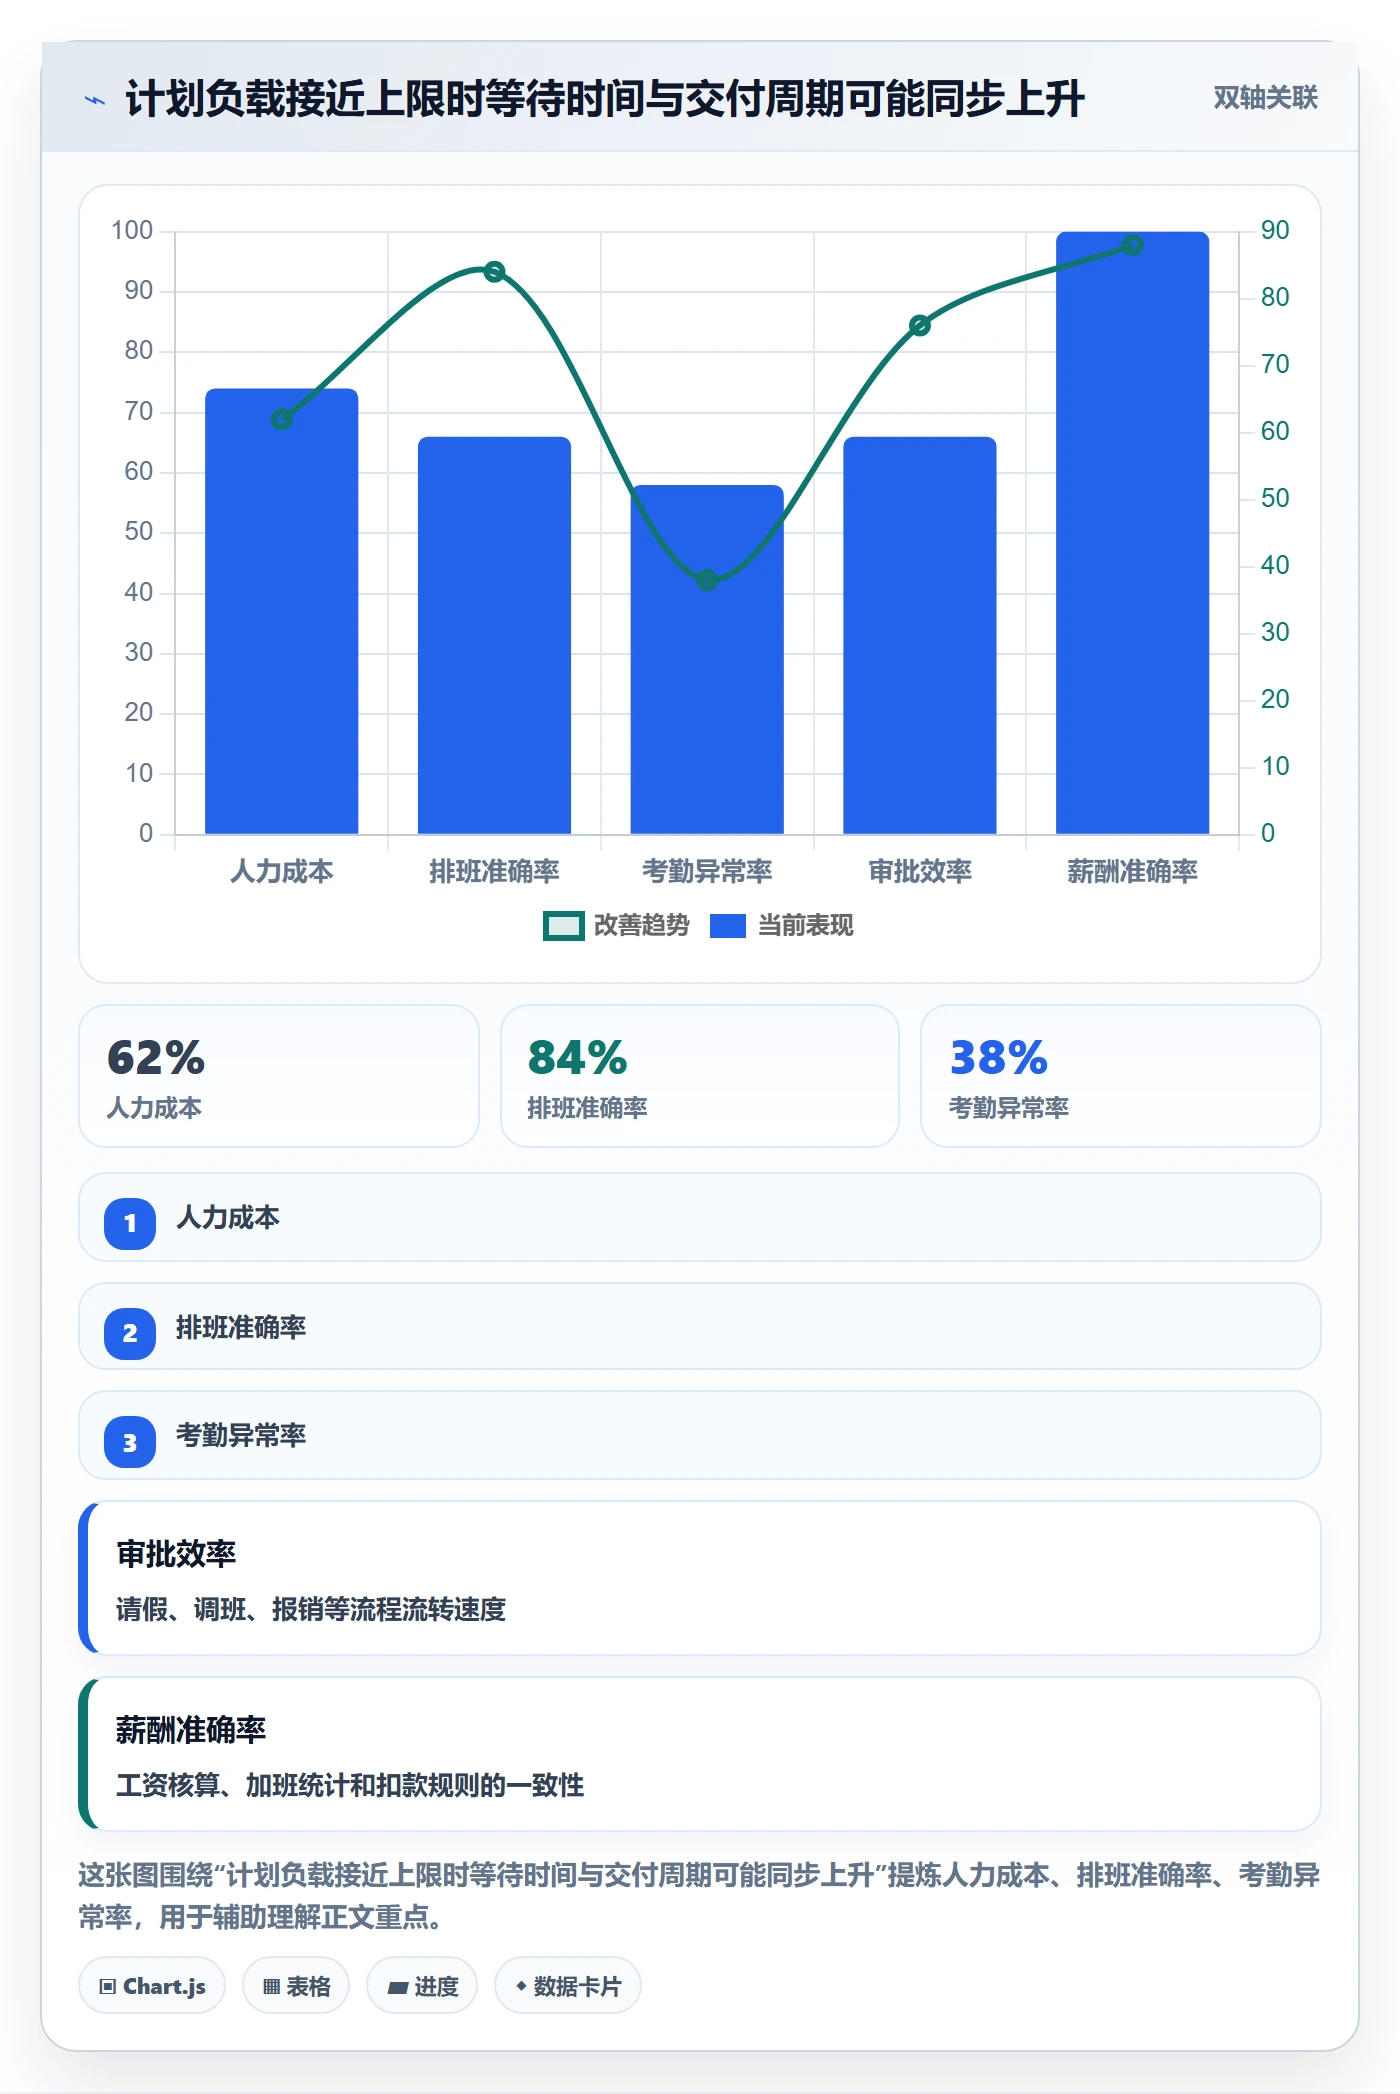Select the 薪酬准确率 bar in the chart
1400x2094 pixels.
click(1132, 533)
